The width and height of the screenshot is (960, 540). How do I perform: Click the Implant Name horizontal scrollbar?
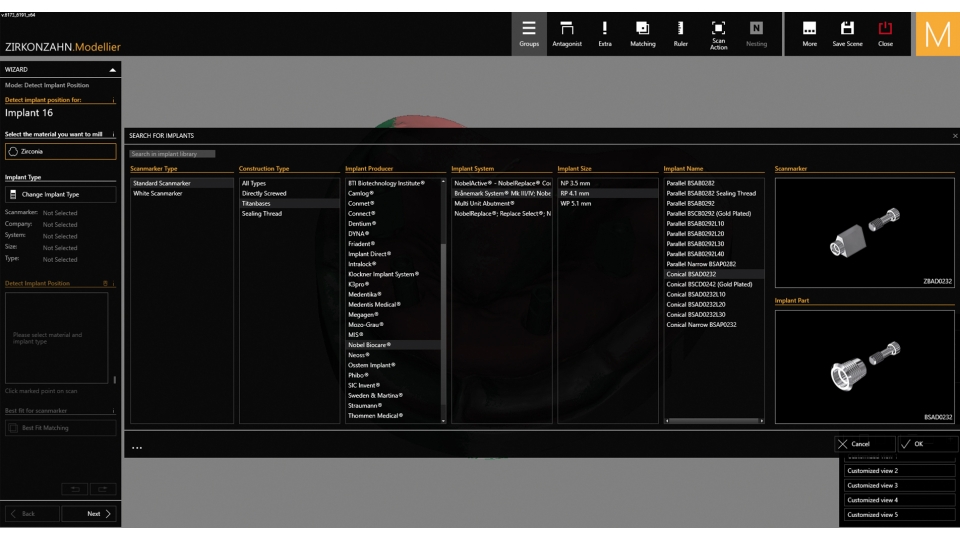point(714,421)
